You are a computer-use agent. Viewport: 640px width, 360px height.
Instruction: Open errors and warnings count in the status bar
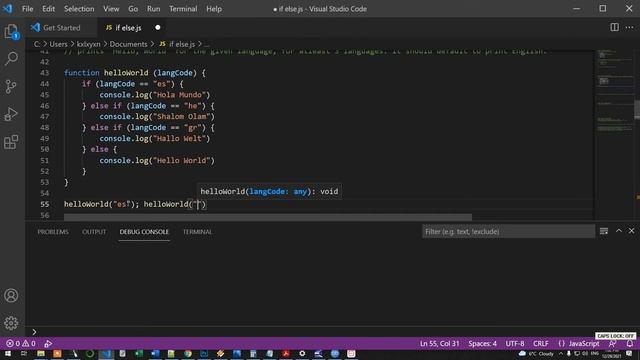click(21, 343)
